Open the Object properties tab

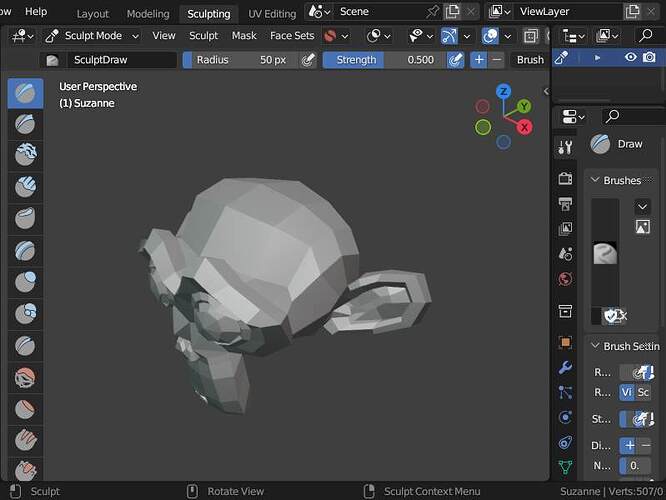pyautogui.click(x=565, y=342)
